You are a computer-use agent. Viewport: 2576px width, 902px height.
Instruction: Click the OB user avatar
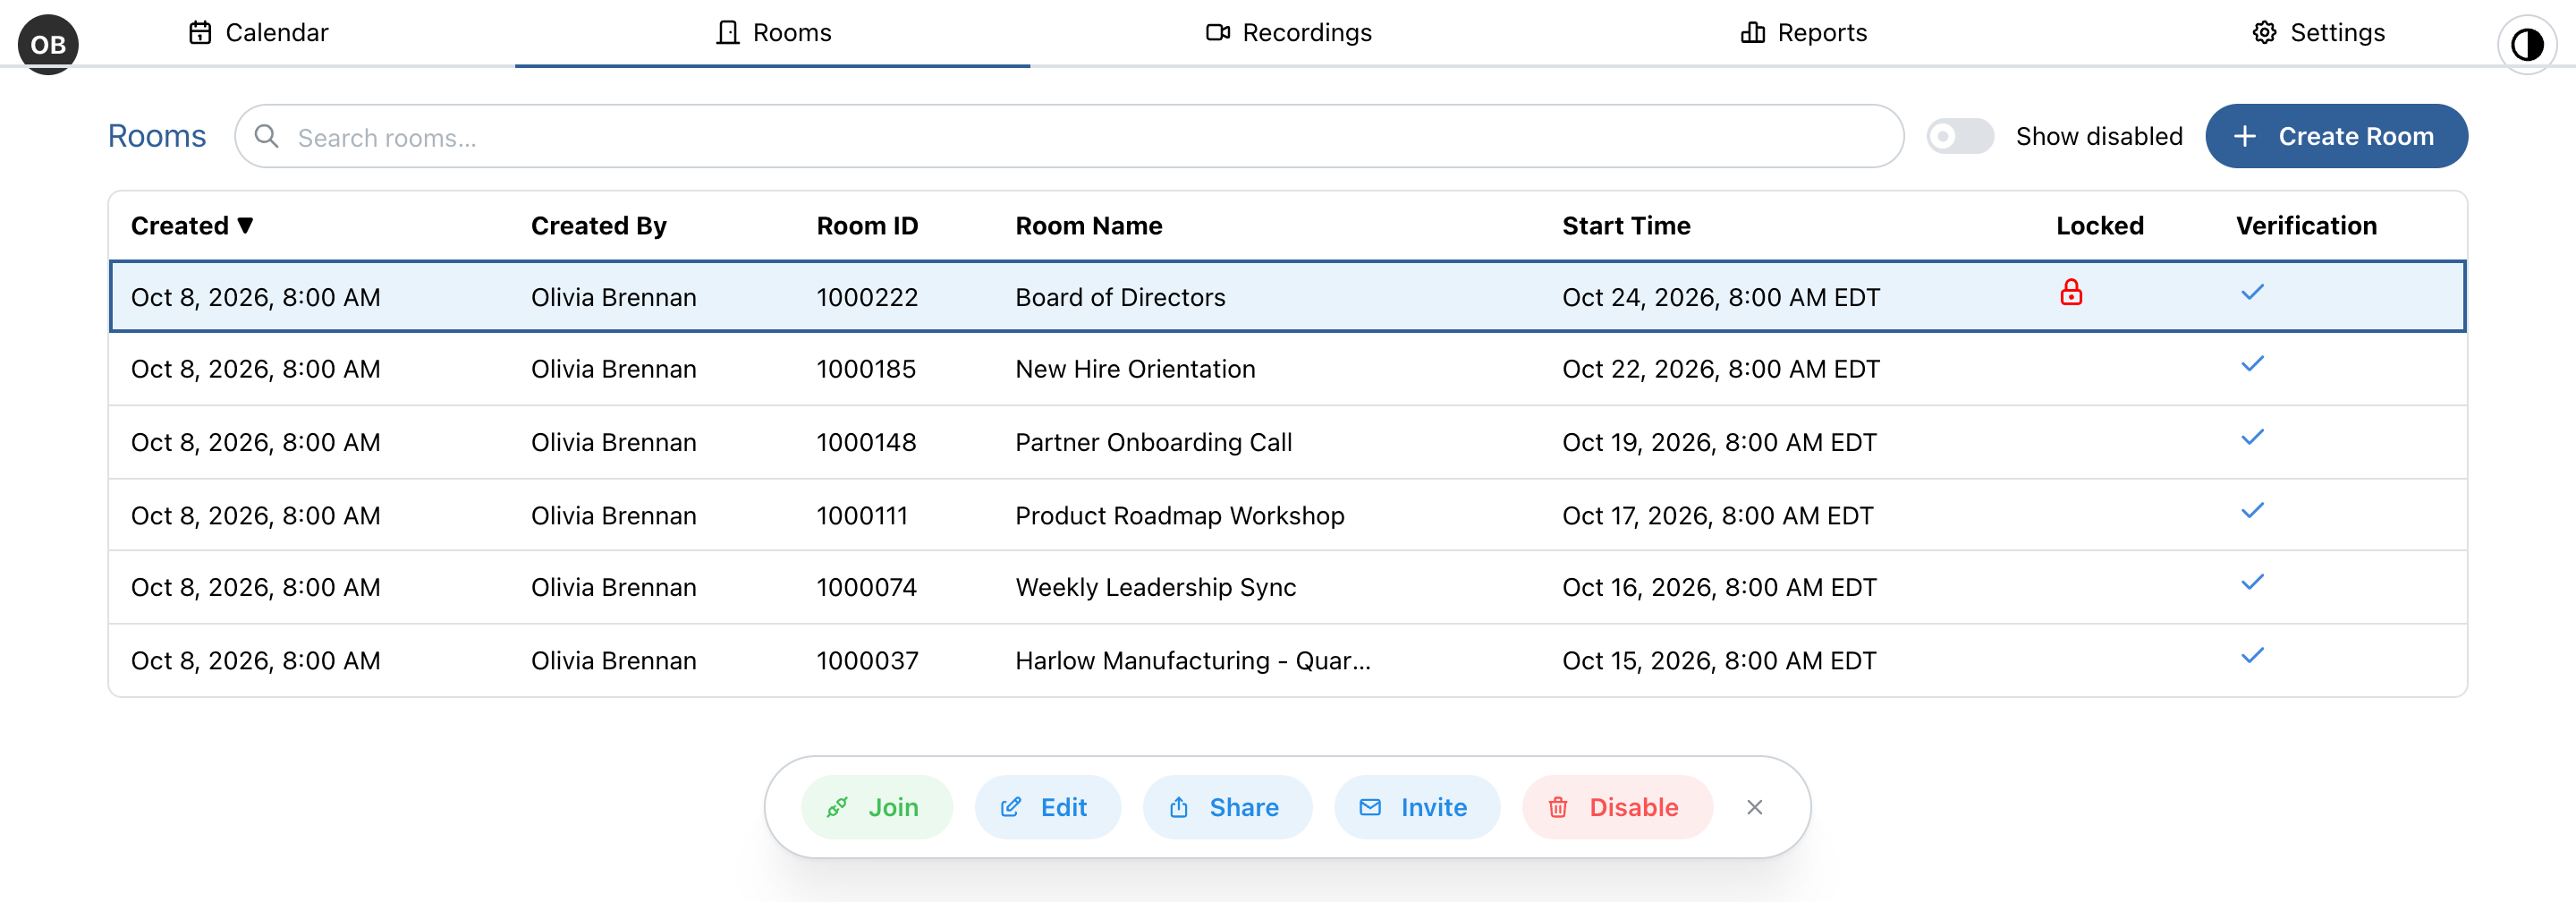tap(48, 44)
